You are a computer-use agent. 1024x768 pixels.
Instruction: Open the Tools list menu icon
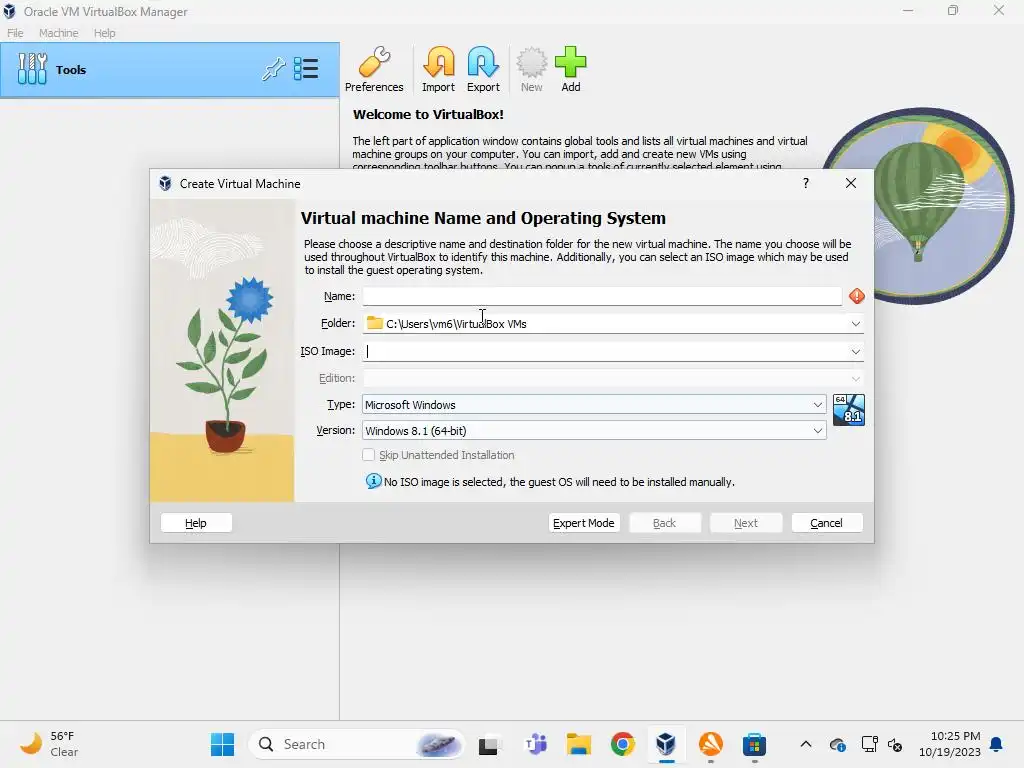[x=306, y=69]
